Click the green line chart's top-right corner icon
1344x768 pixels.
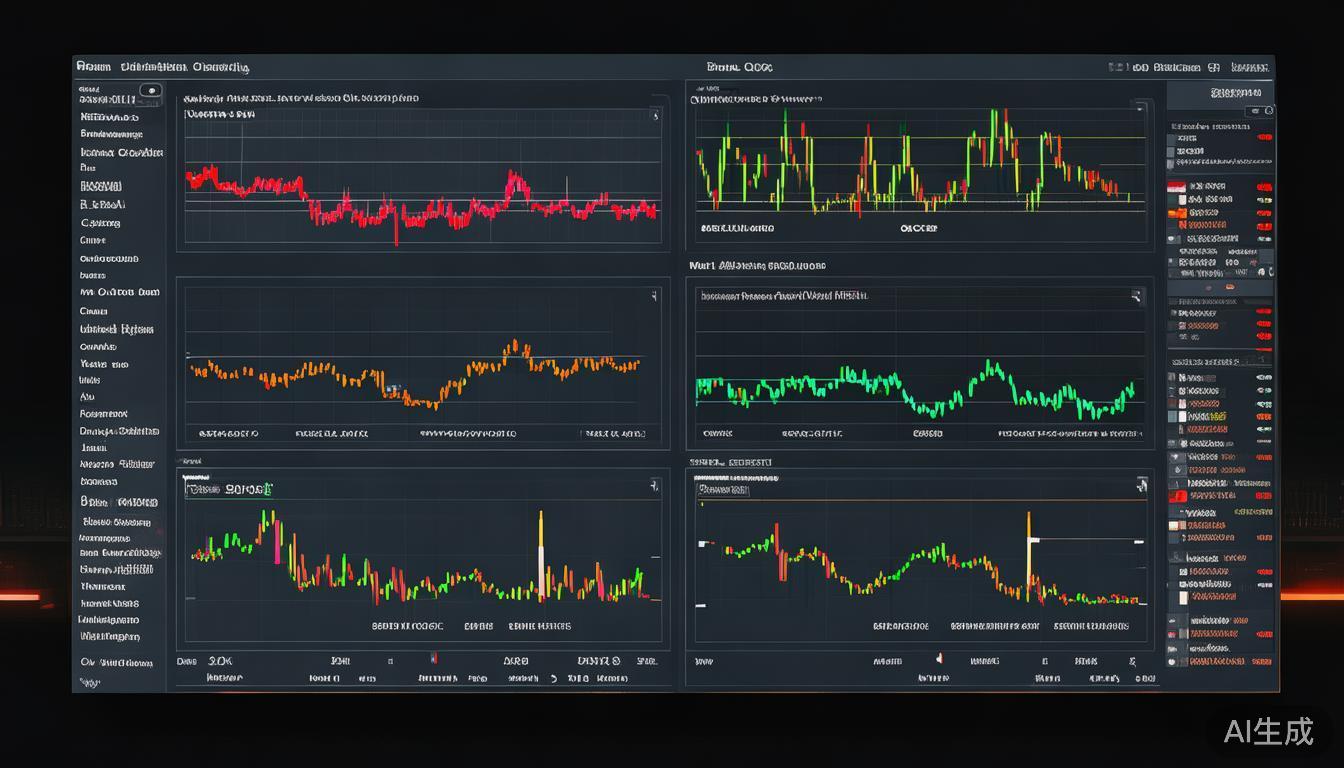[1136, 296]
